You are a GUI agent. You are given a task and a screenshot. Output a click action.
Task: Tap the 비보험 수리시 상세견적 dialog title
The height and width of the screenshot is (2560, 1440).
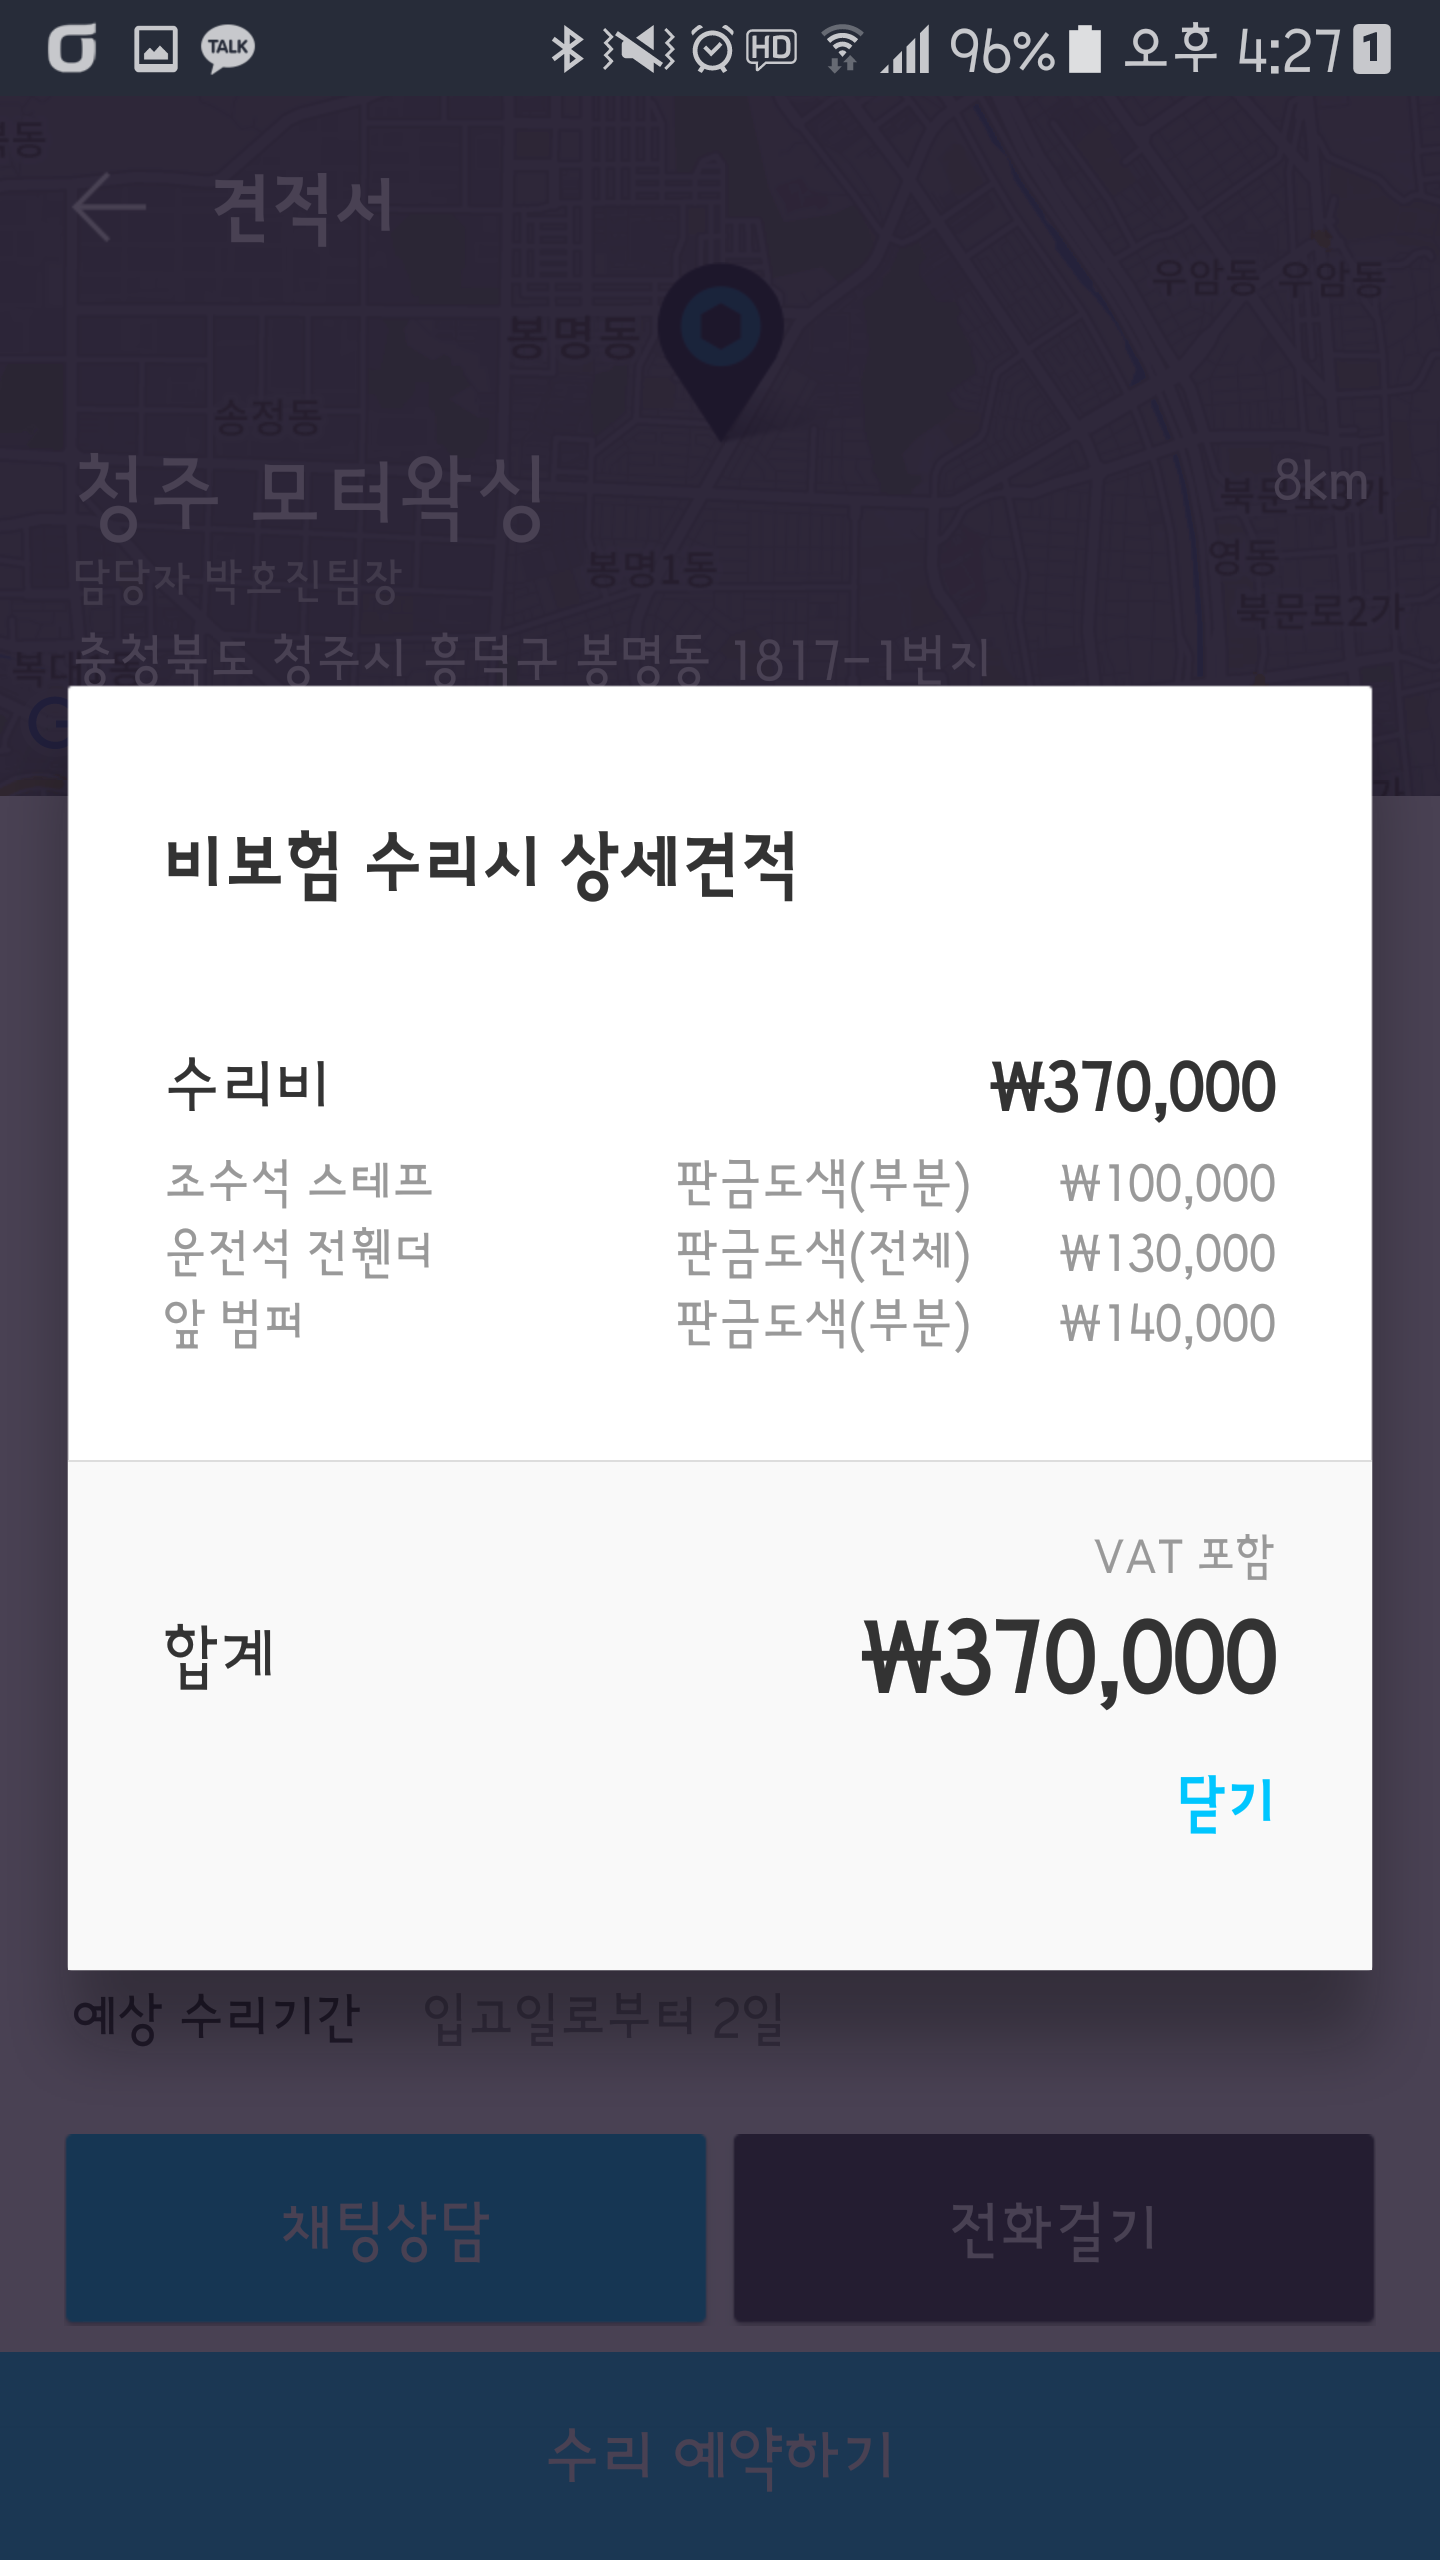point(481,865)
